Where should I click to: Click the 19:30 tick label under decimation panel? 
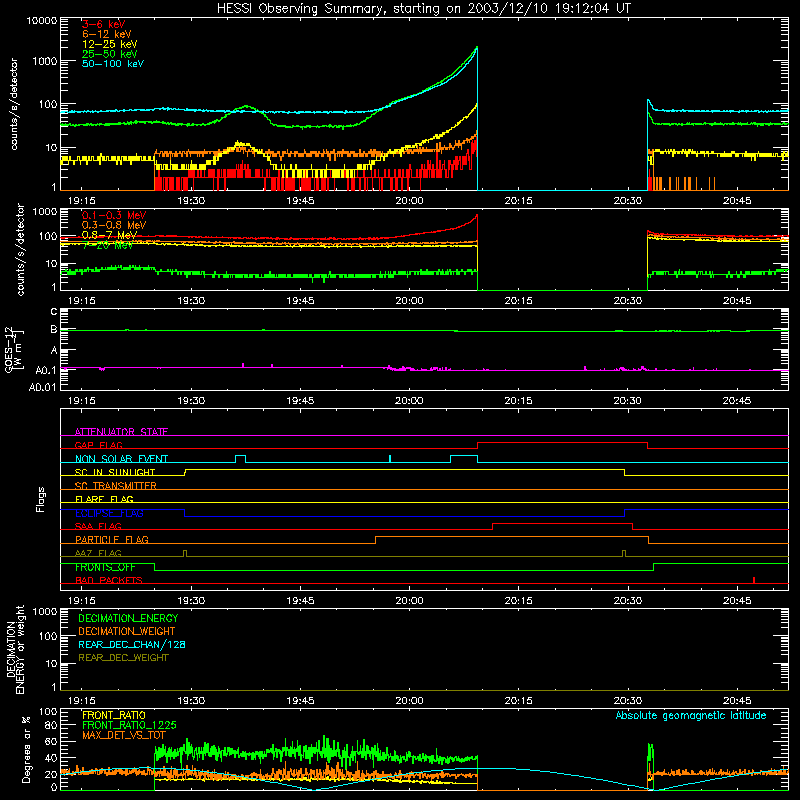tap(191, 701)
